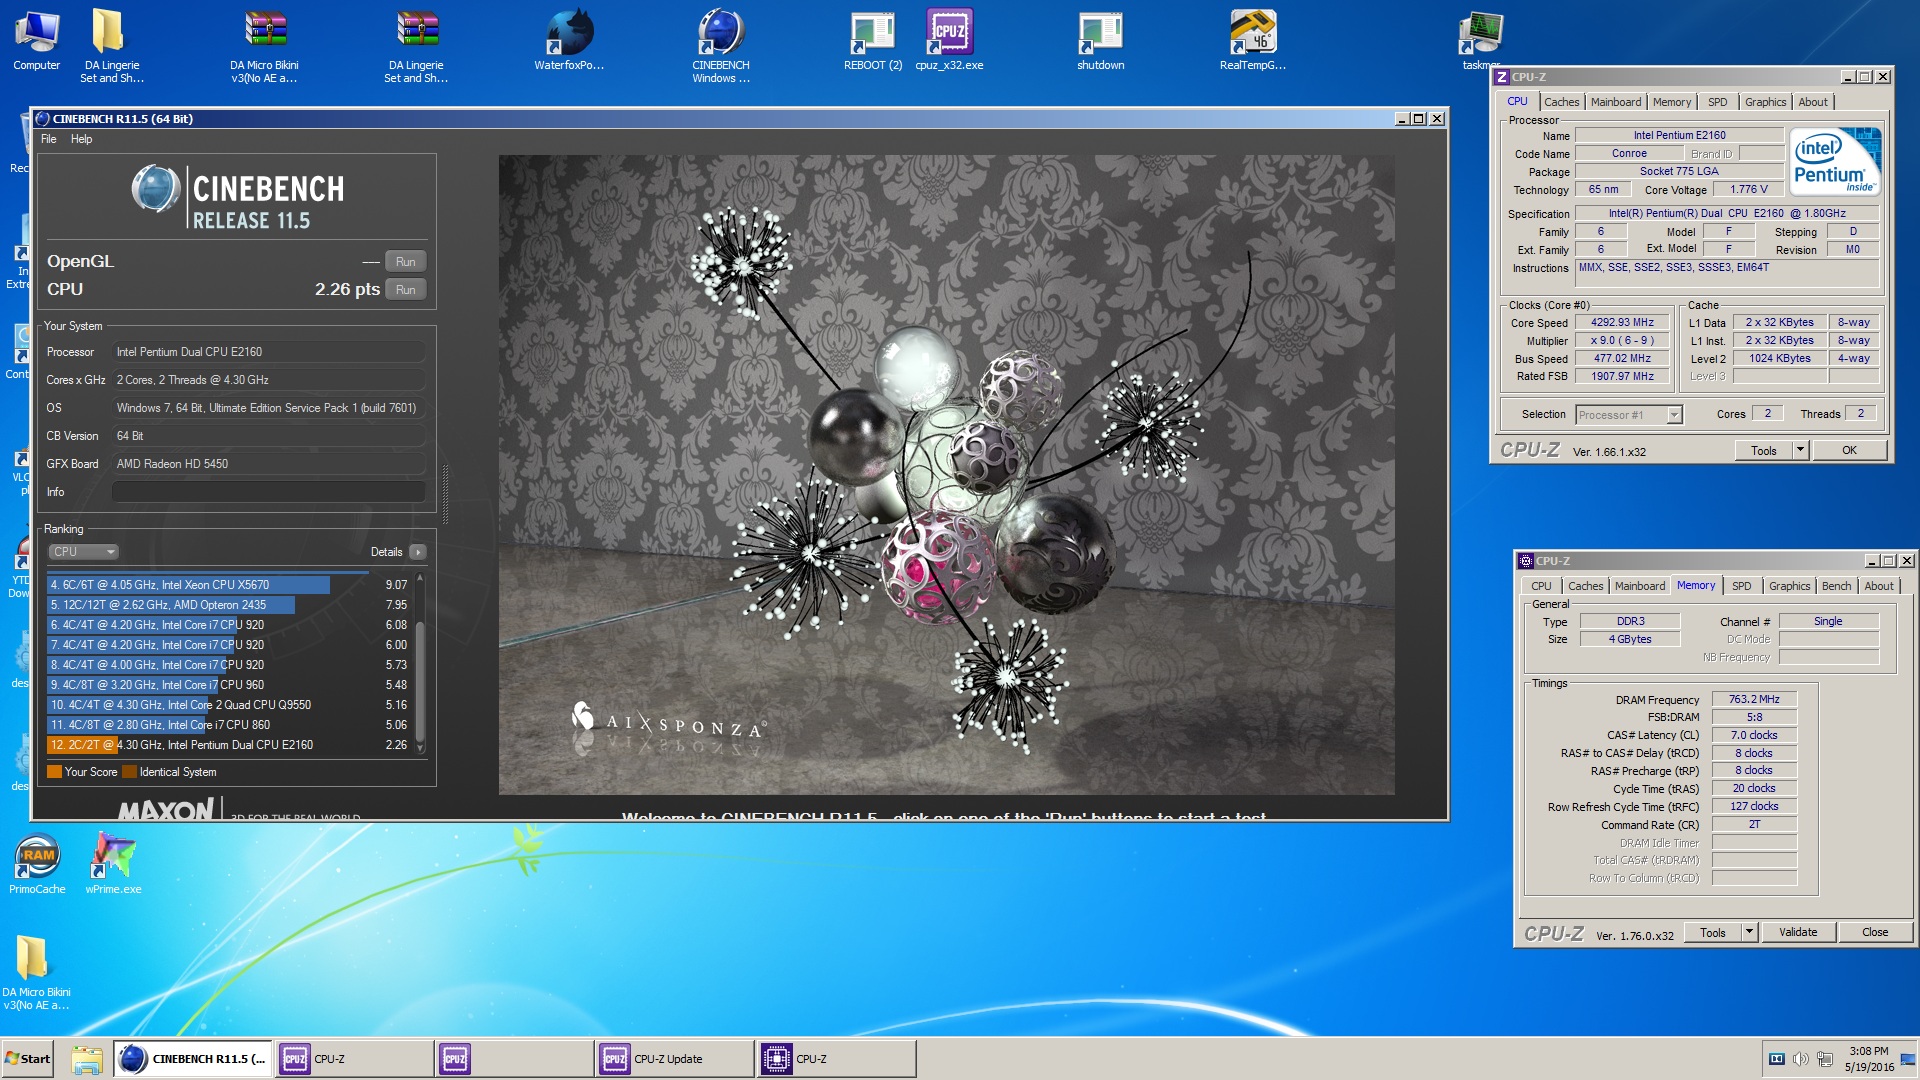Viewport: 1920px width, 1080px height.
Task: Switch to Mainboard tab in upper CPU-Z
Action: (1616, 102)
